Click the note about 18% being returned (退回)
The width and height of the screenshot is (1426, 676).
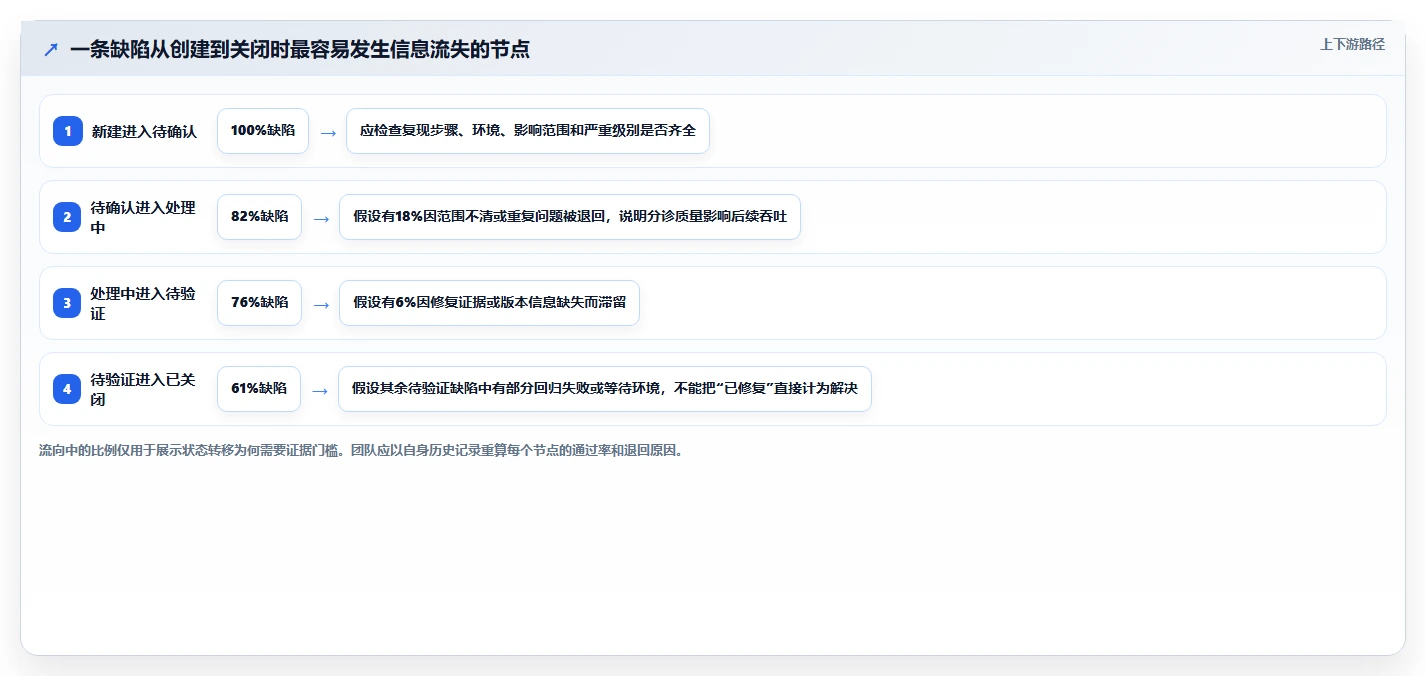[x=570, y=217]
